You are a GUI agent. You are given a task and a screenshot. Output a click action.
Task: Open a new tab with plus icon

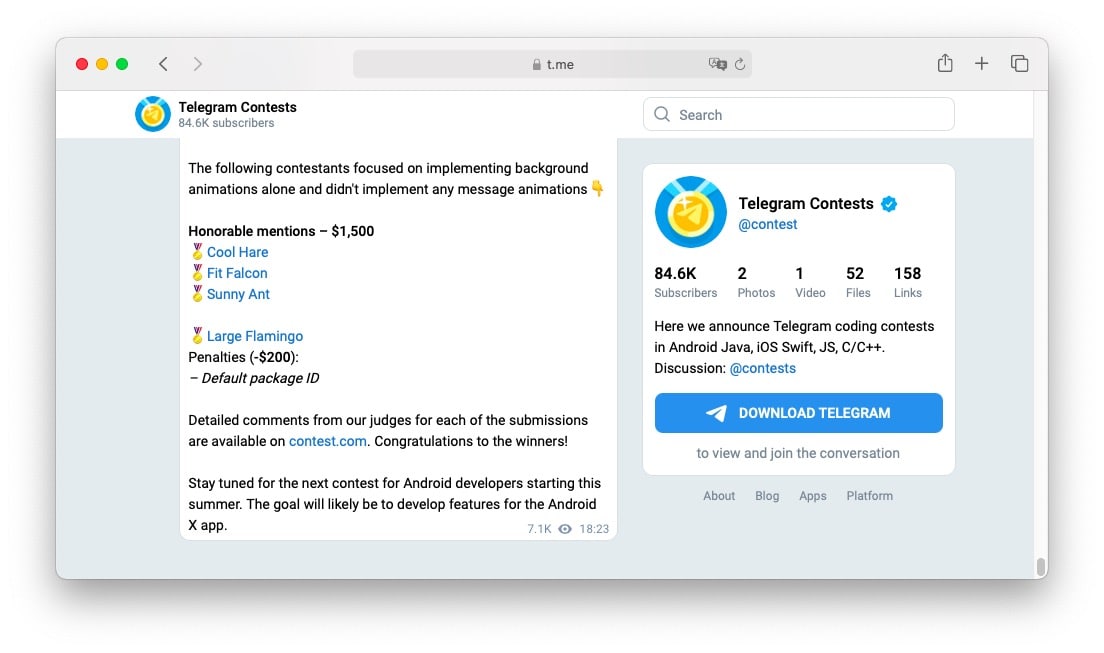pyautogui.click(x=982, y=64)
